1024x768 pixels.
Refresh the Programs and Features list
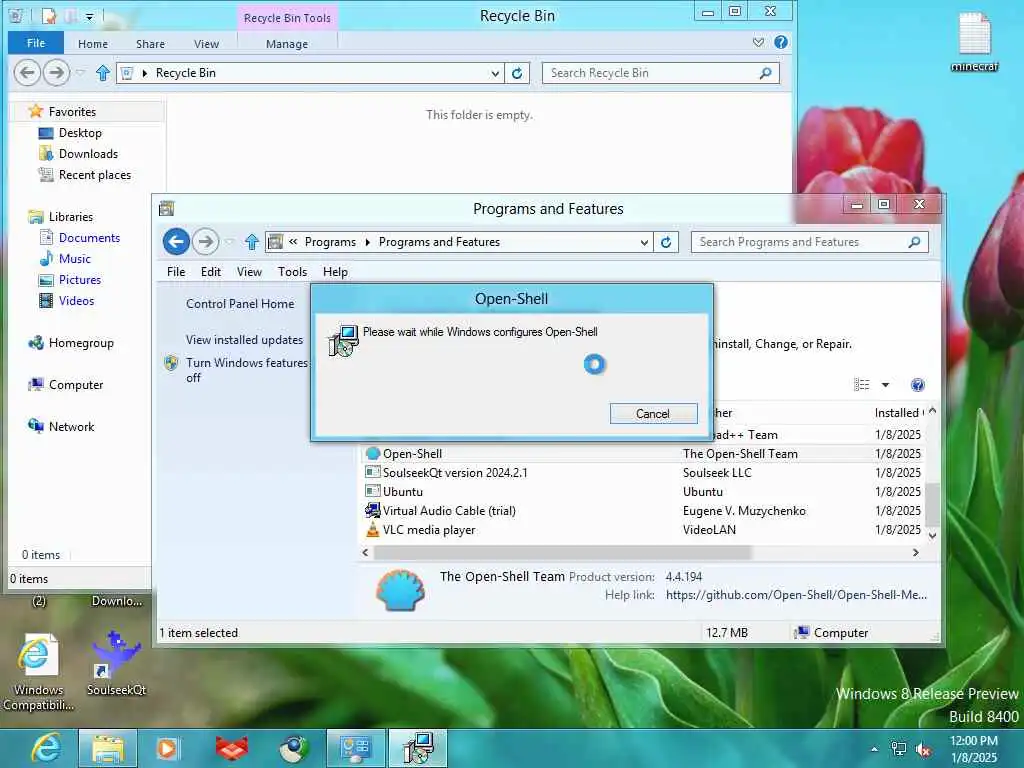pyautogui.click(x=666, y=242)
